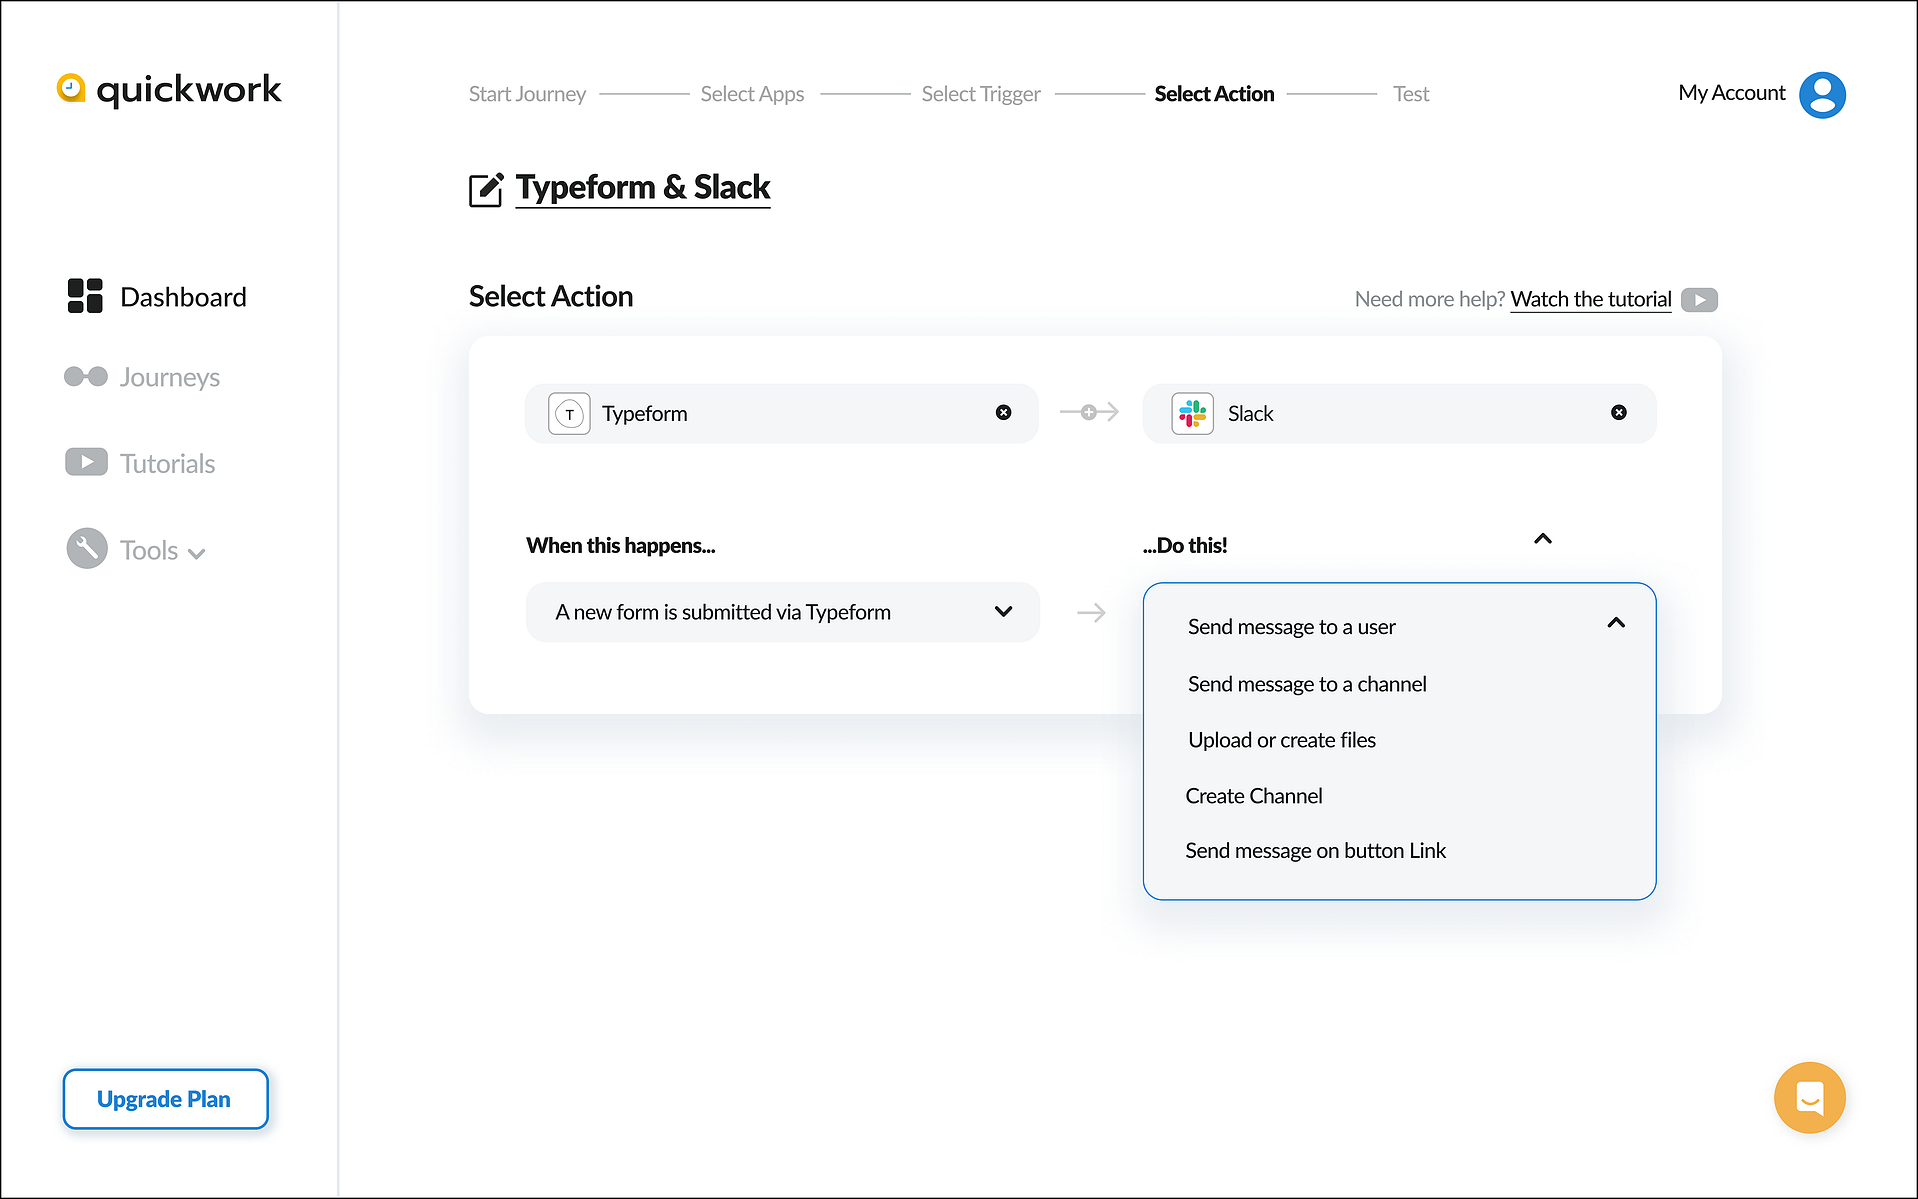Open Tutorials from the sidebar
The image size is (1918, 1199).
[x=168, y=463]
